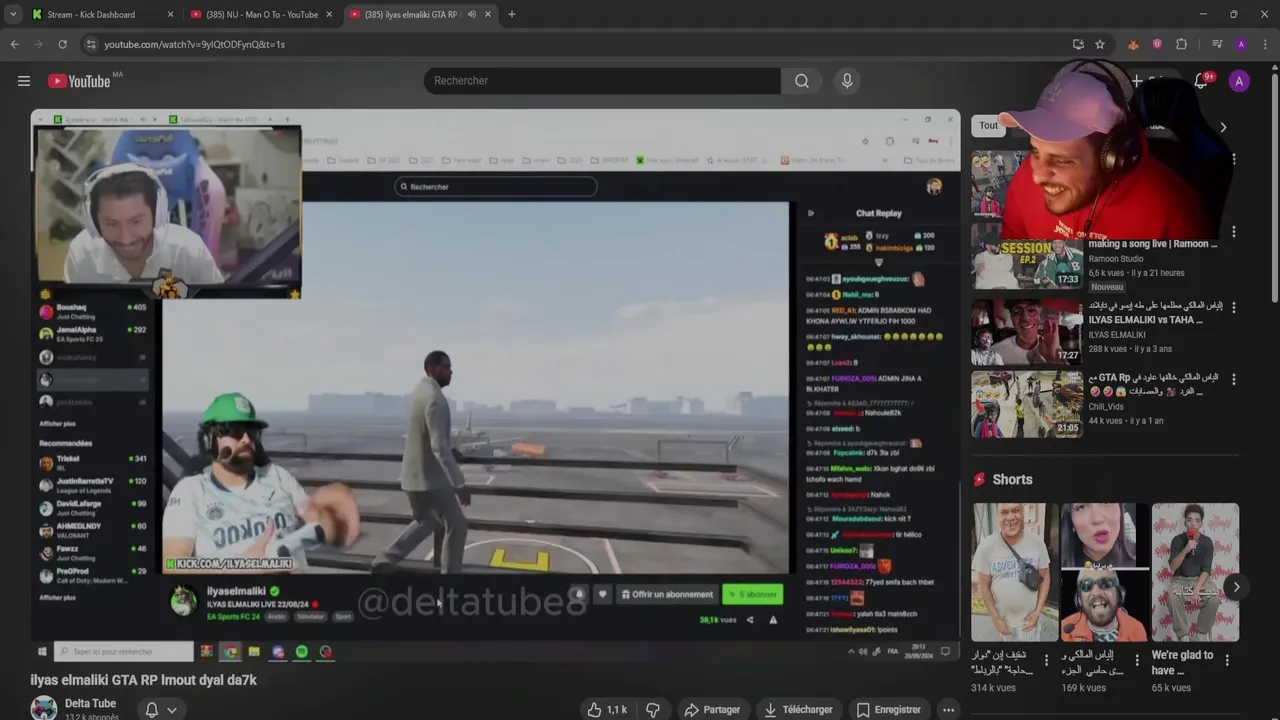The image size is (1280, 720).
Task: Start voice search with microphone icon
Action: [847, 81]
